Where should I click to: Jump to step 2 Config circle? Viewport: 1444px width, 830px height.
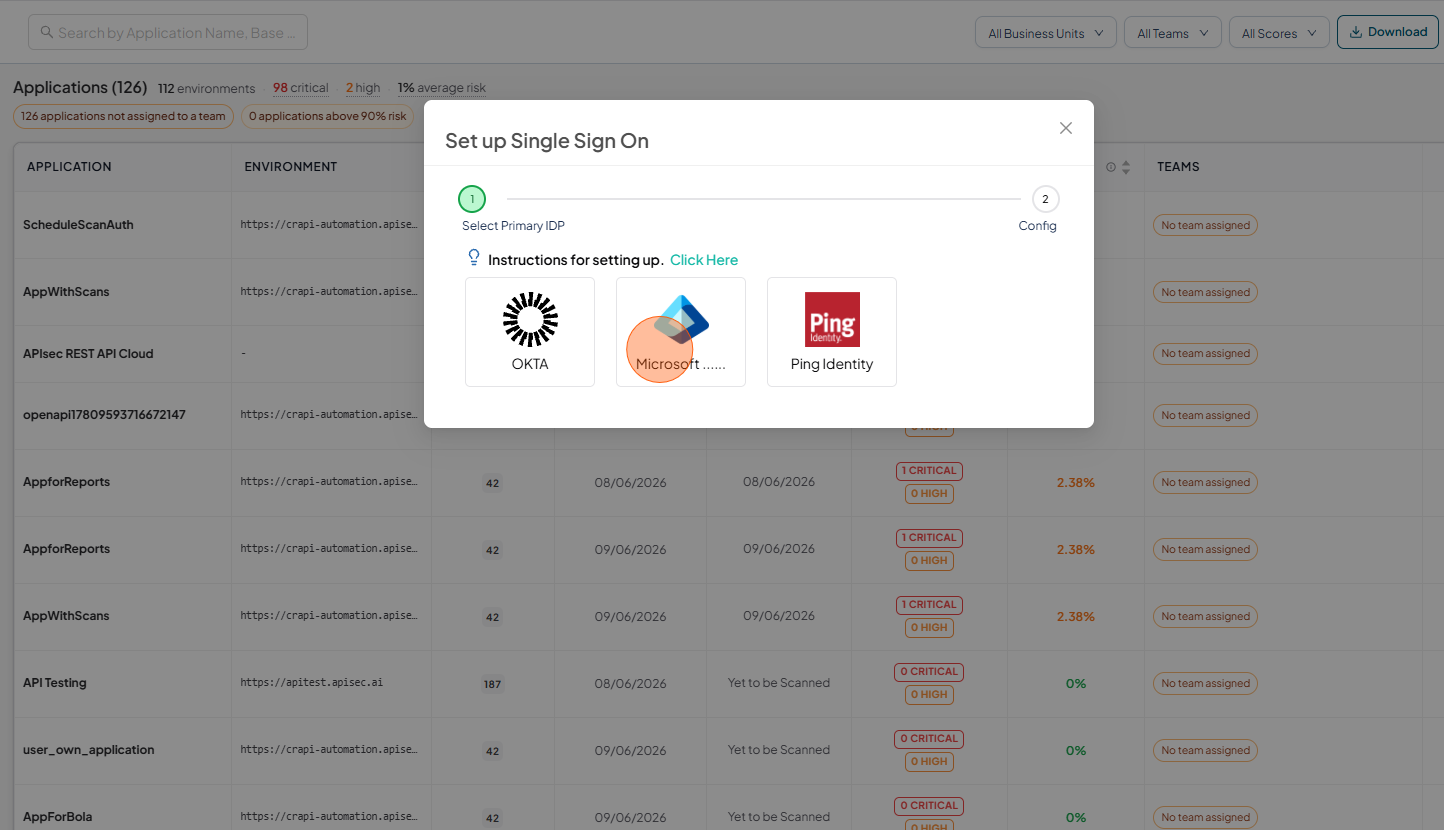(1045, 199)
